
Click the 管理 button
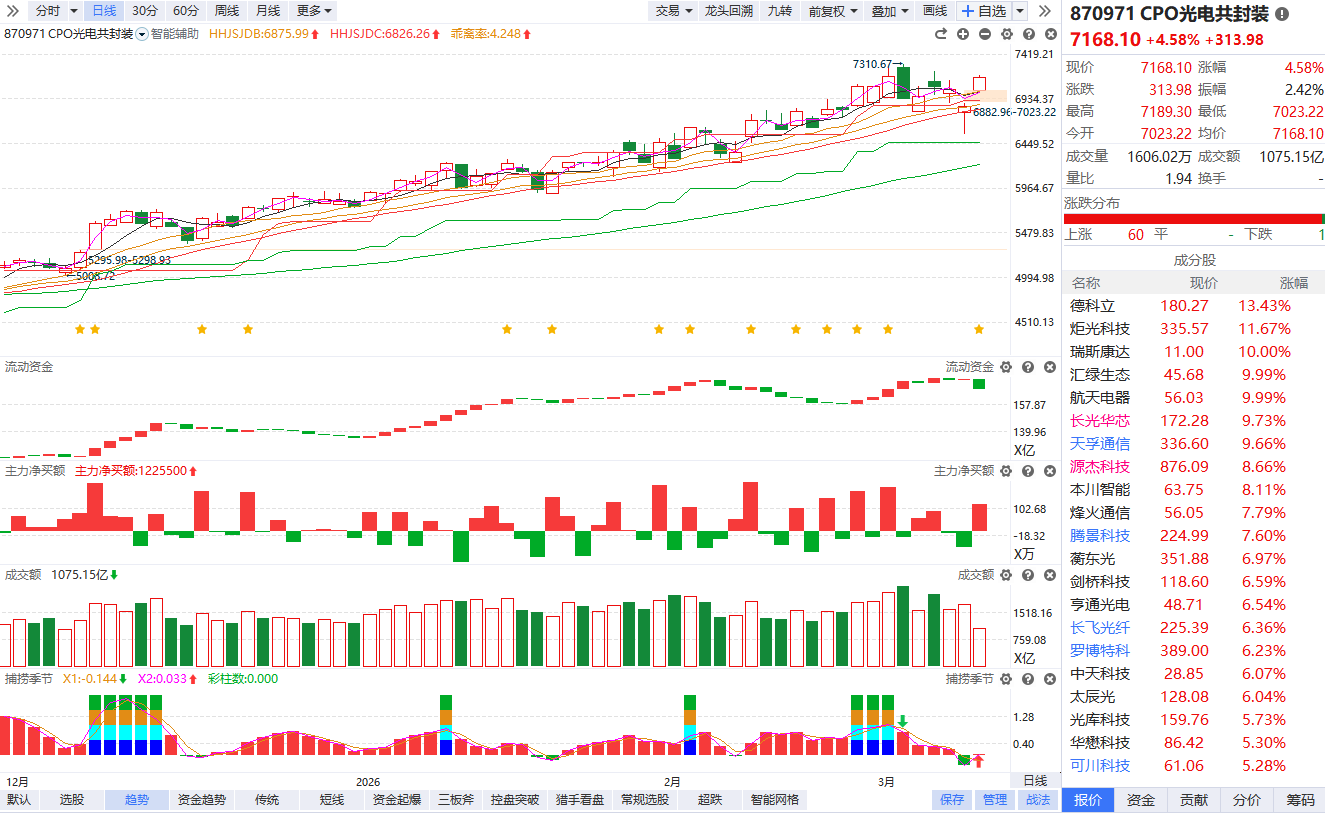point(995,800)
